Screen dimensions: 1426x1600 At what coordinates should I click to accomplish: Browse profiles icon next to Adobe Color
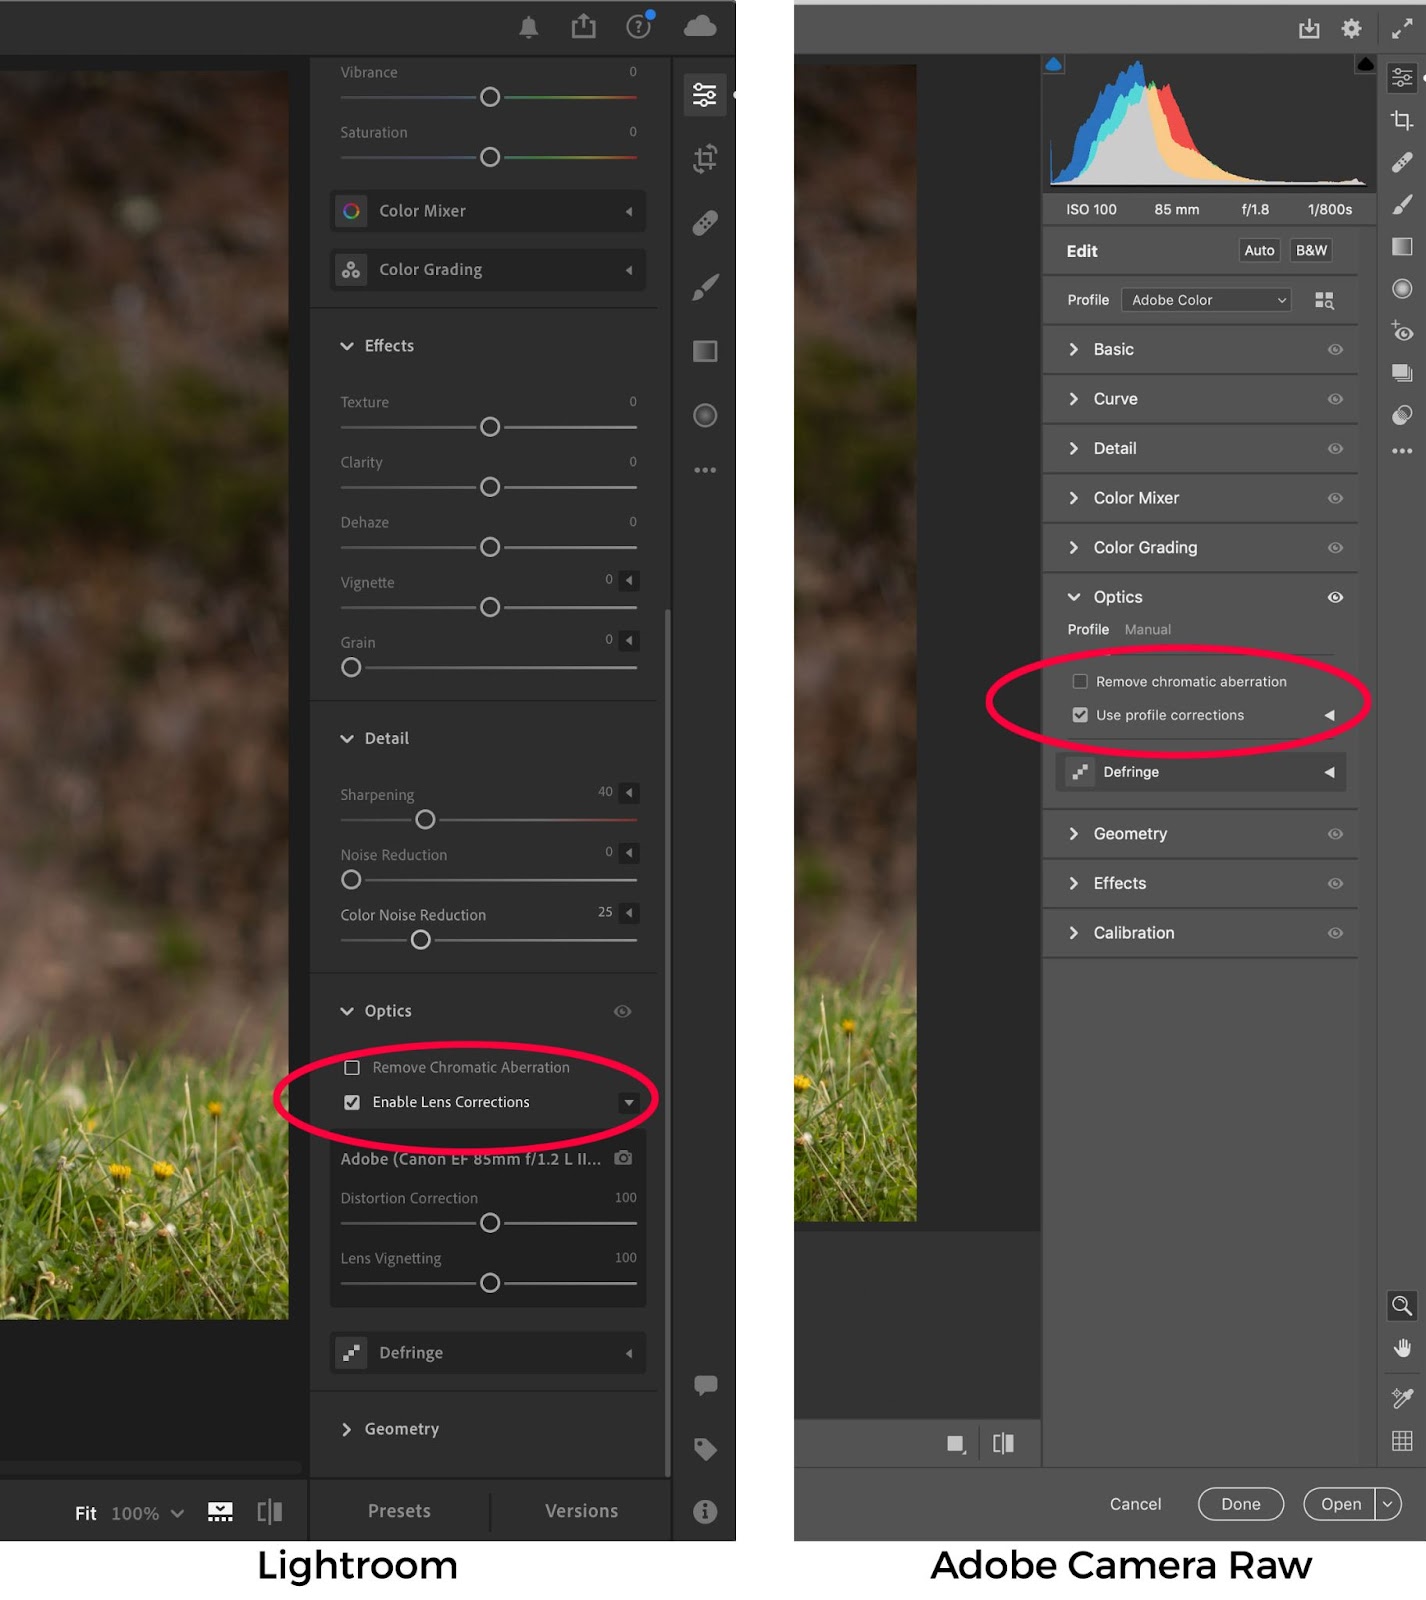coord(1324,300)
